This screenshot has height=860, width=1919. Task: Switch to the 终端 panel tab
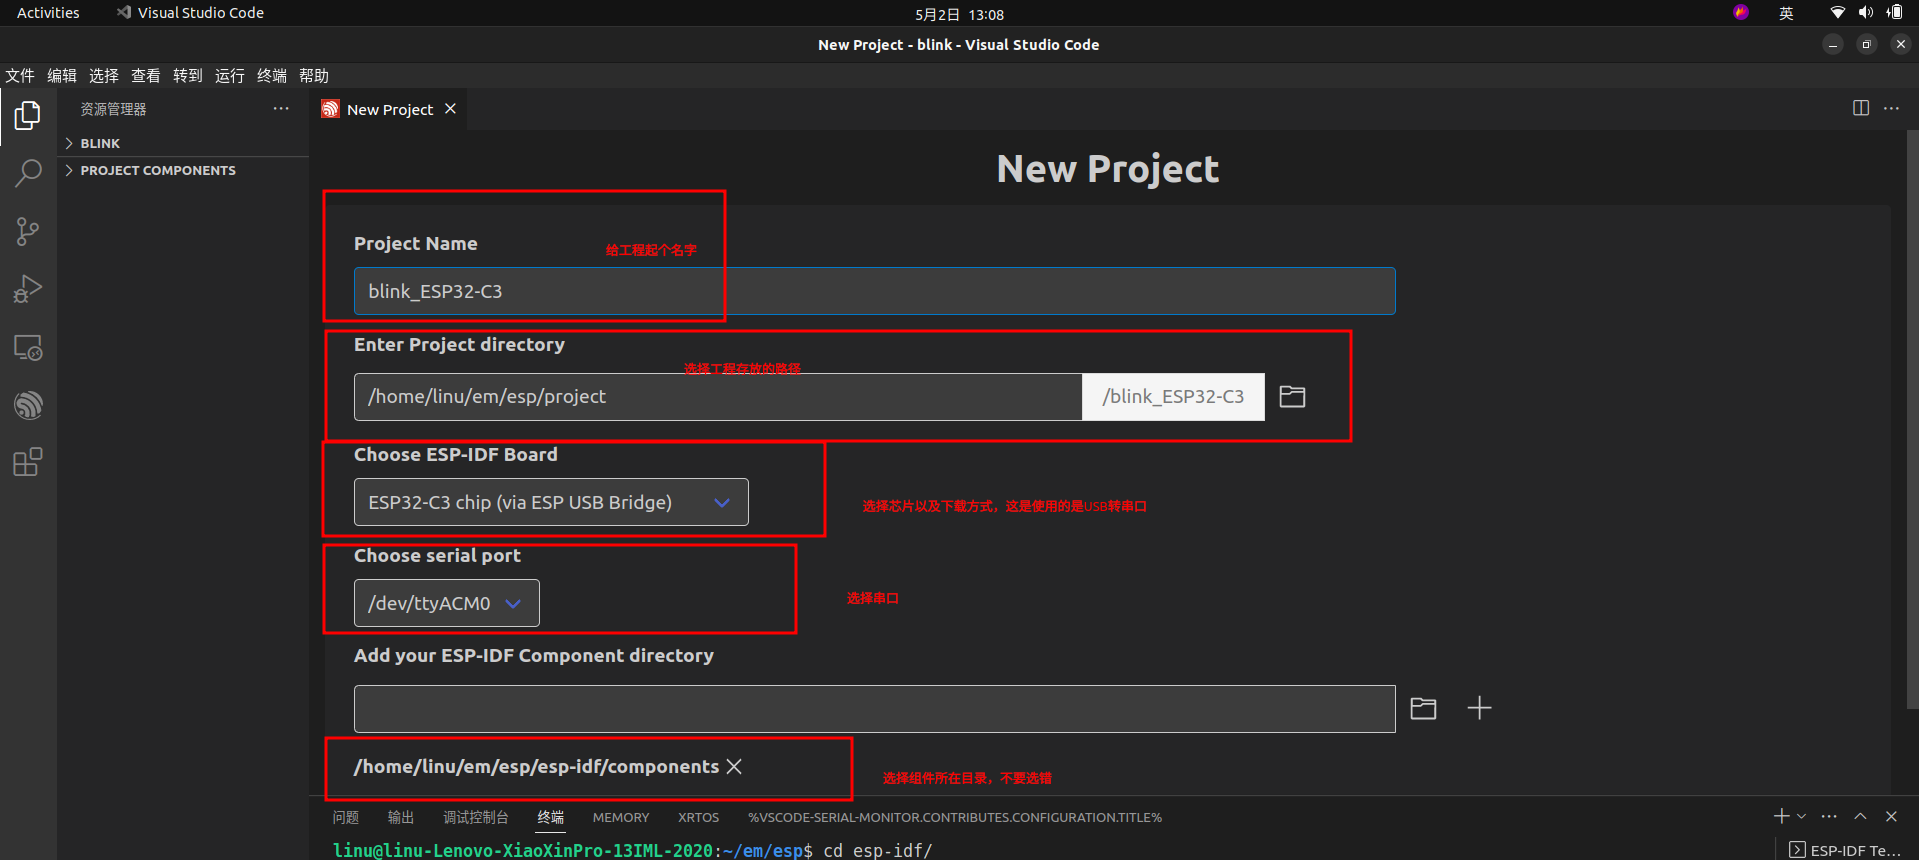point(551,817)
